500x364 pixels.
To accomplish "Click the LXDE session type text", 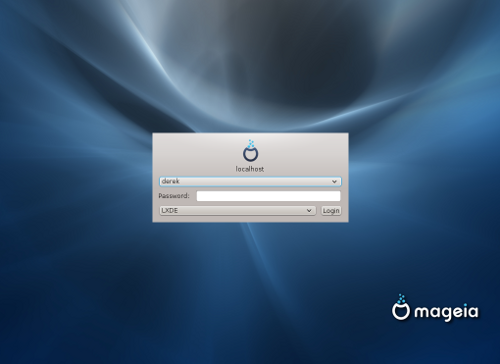I will click(x=169, y=210).
